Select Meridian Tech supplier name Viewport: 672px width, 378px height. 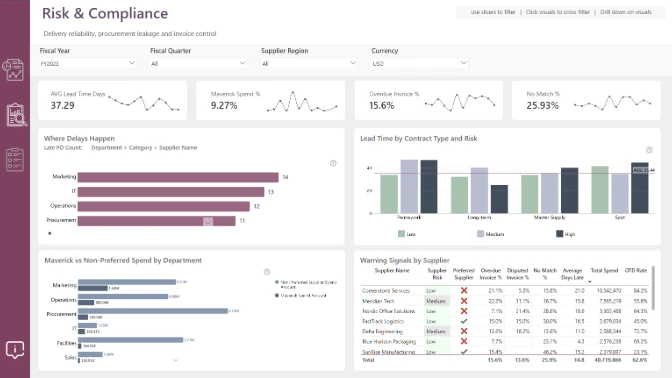(x=378, y=301)
